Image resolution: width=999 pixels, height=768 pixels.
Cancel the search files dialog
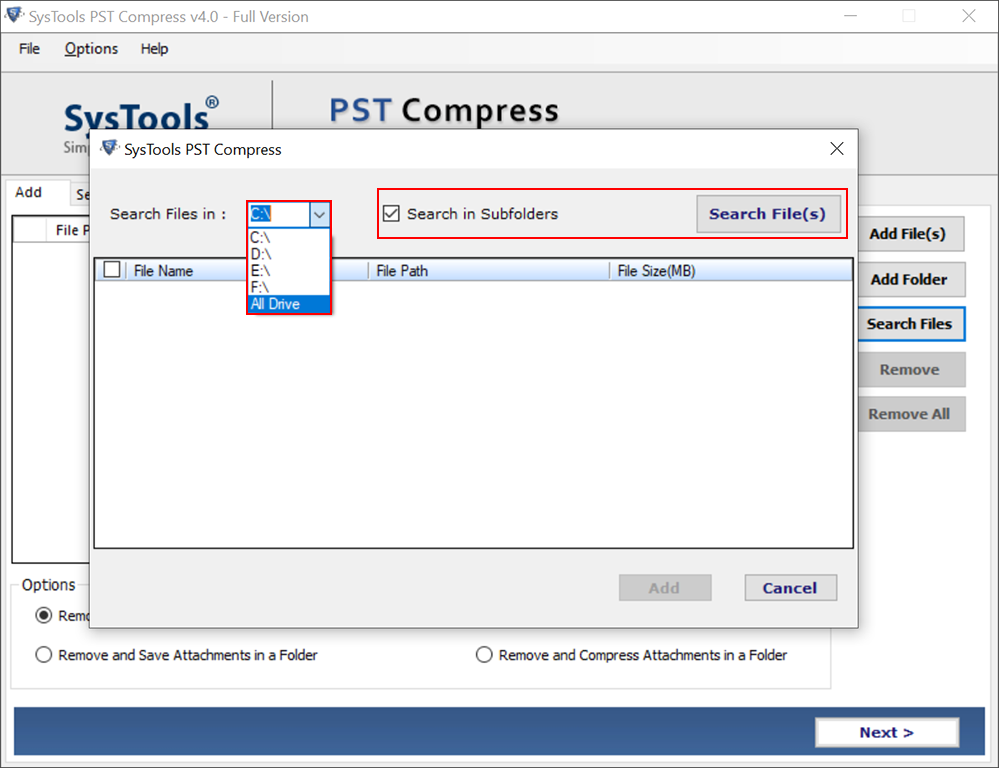[x=790, y=588]
